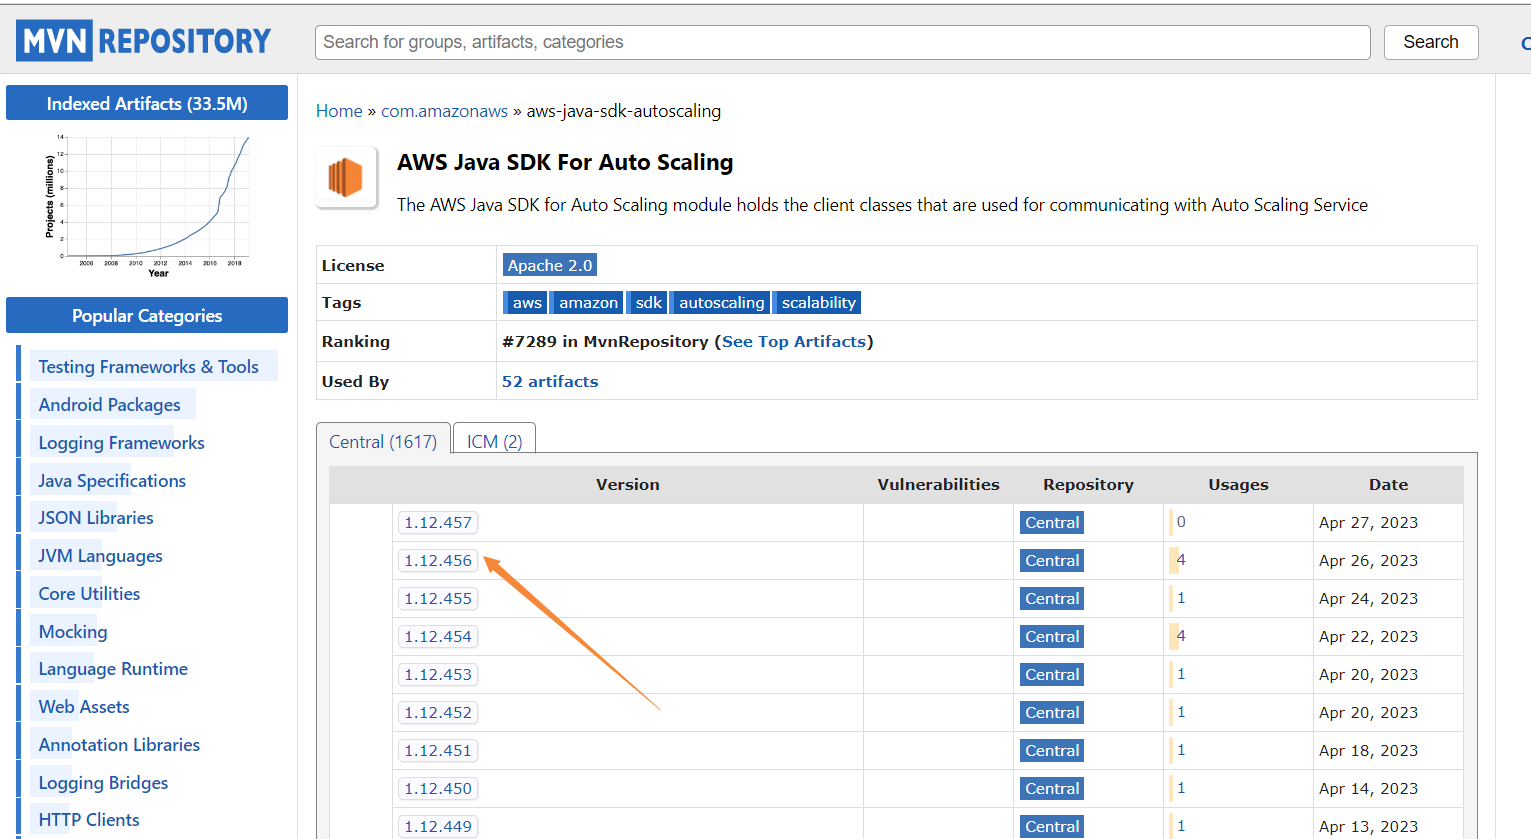Click the date Apr 26, 2023
Screen dimensions: 1531x839
point(1368,561)
